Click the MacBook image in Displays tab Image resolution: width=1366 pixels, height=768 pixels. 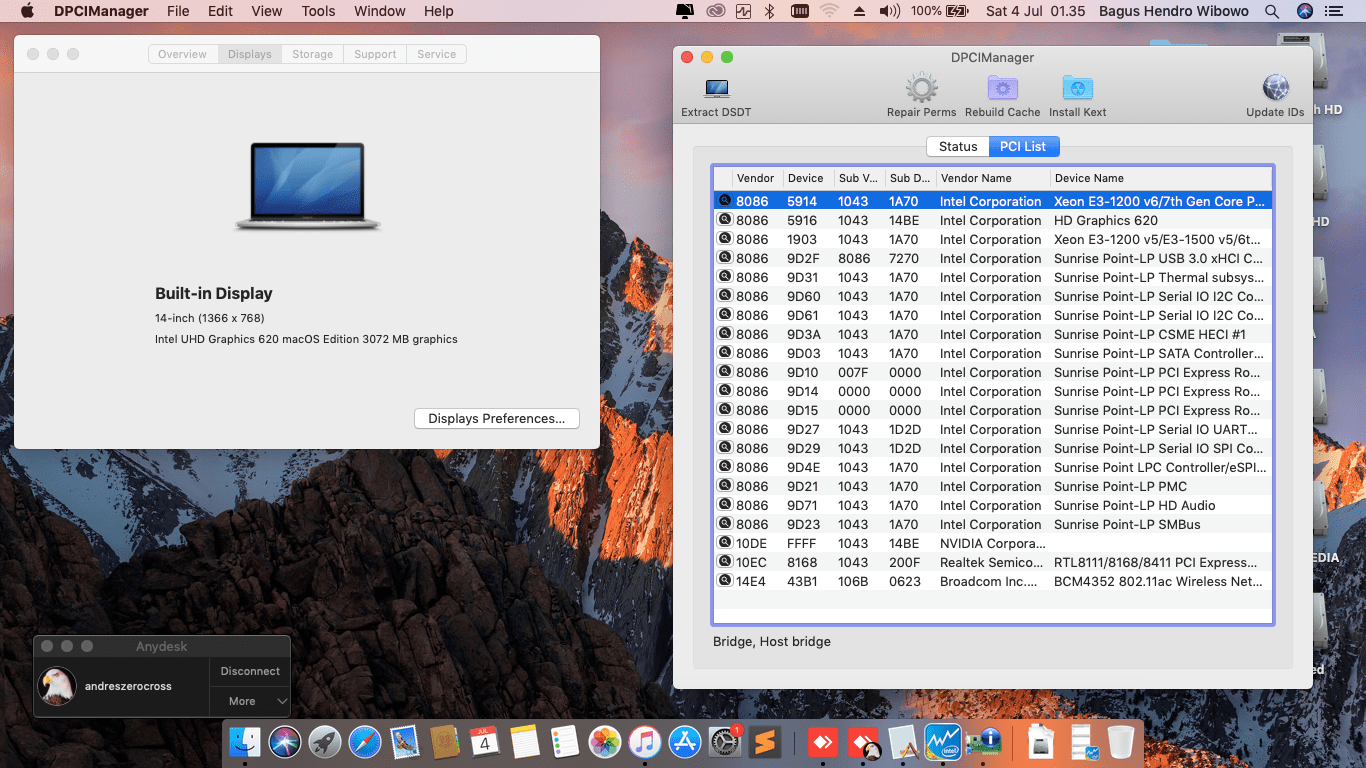point(308,187)
